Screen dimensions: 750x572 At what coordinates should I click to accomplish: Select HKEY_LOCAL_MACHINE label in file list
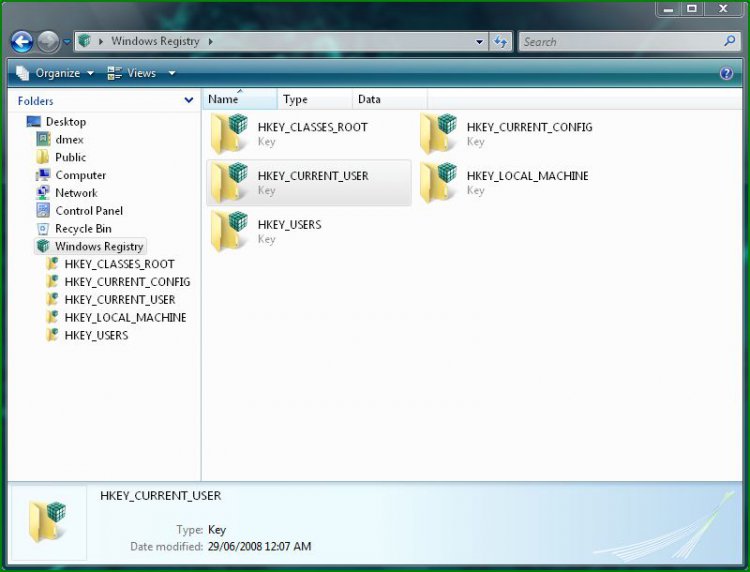tap(528, 176)
